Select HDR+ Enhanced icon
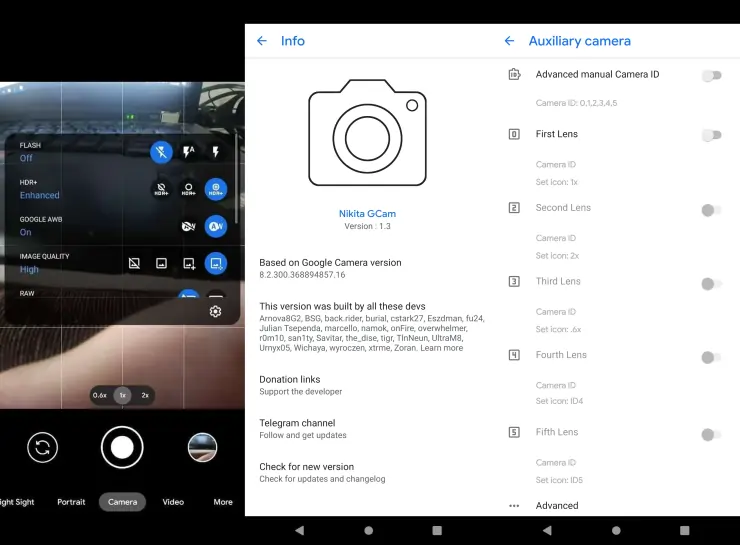Screen dimensions: 740x545 216,189
